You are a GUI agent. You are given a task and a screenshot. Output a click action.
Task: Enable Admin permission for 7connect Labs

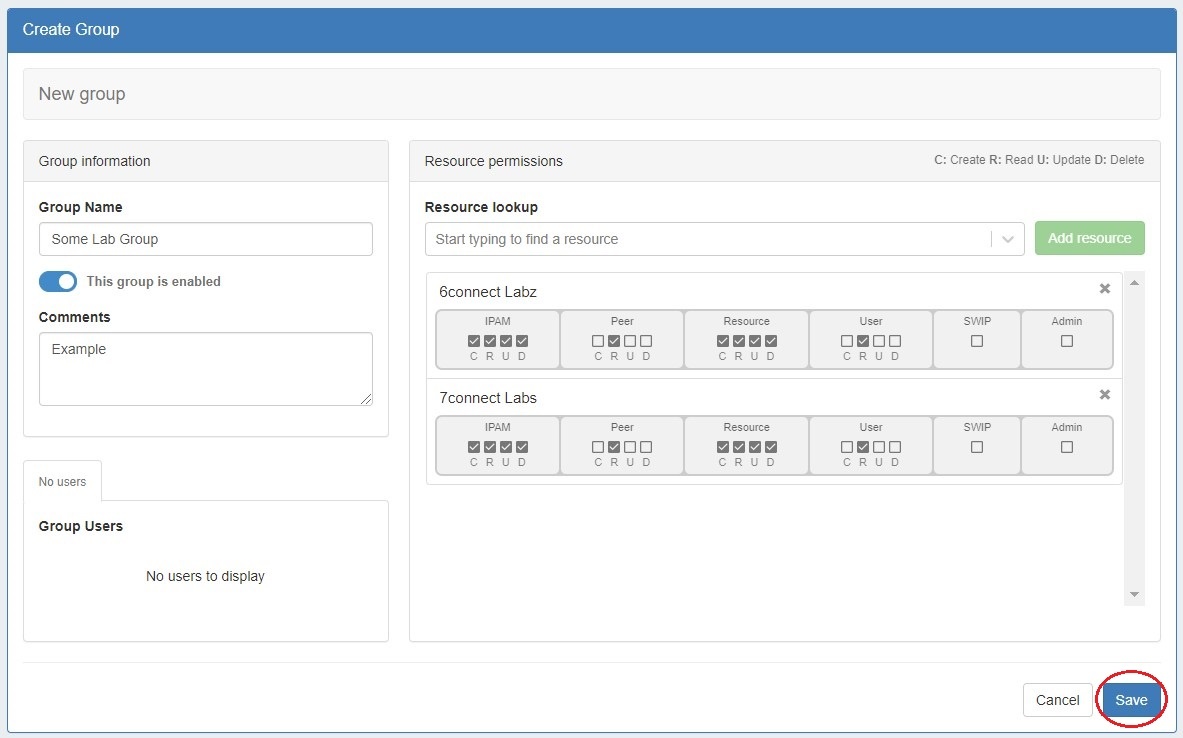(1066, 447)
